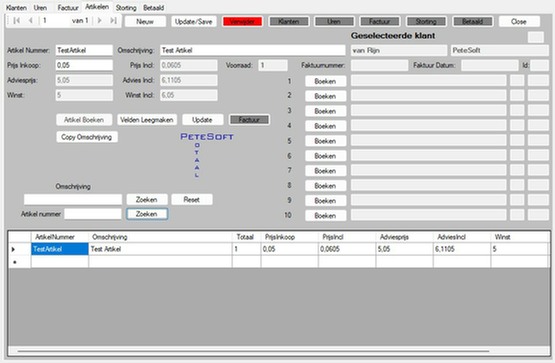
Task: Open the Uren tab
Action: (x=40, y=7)
